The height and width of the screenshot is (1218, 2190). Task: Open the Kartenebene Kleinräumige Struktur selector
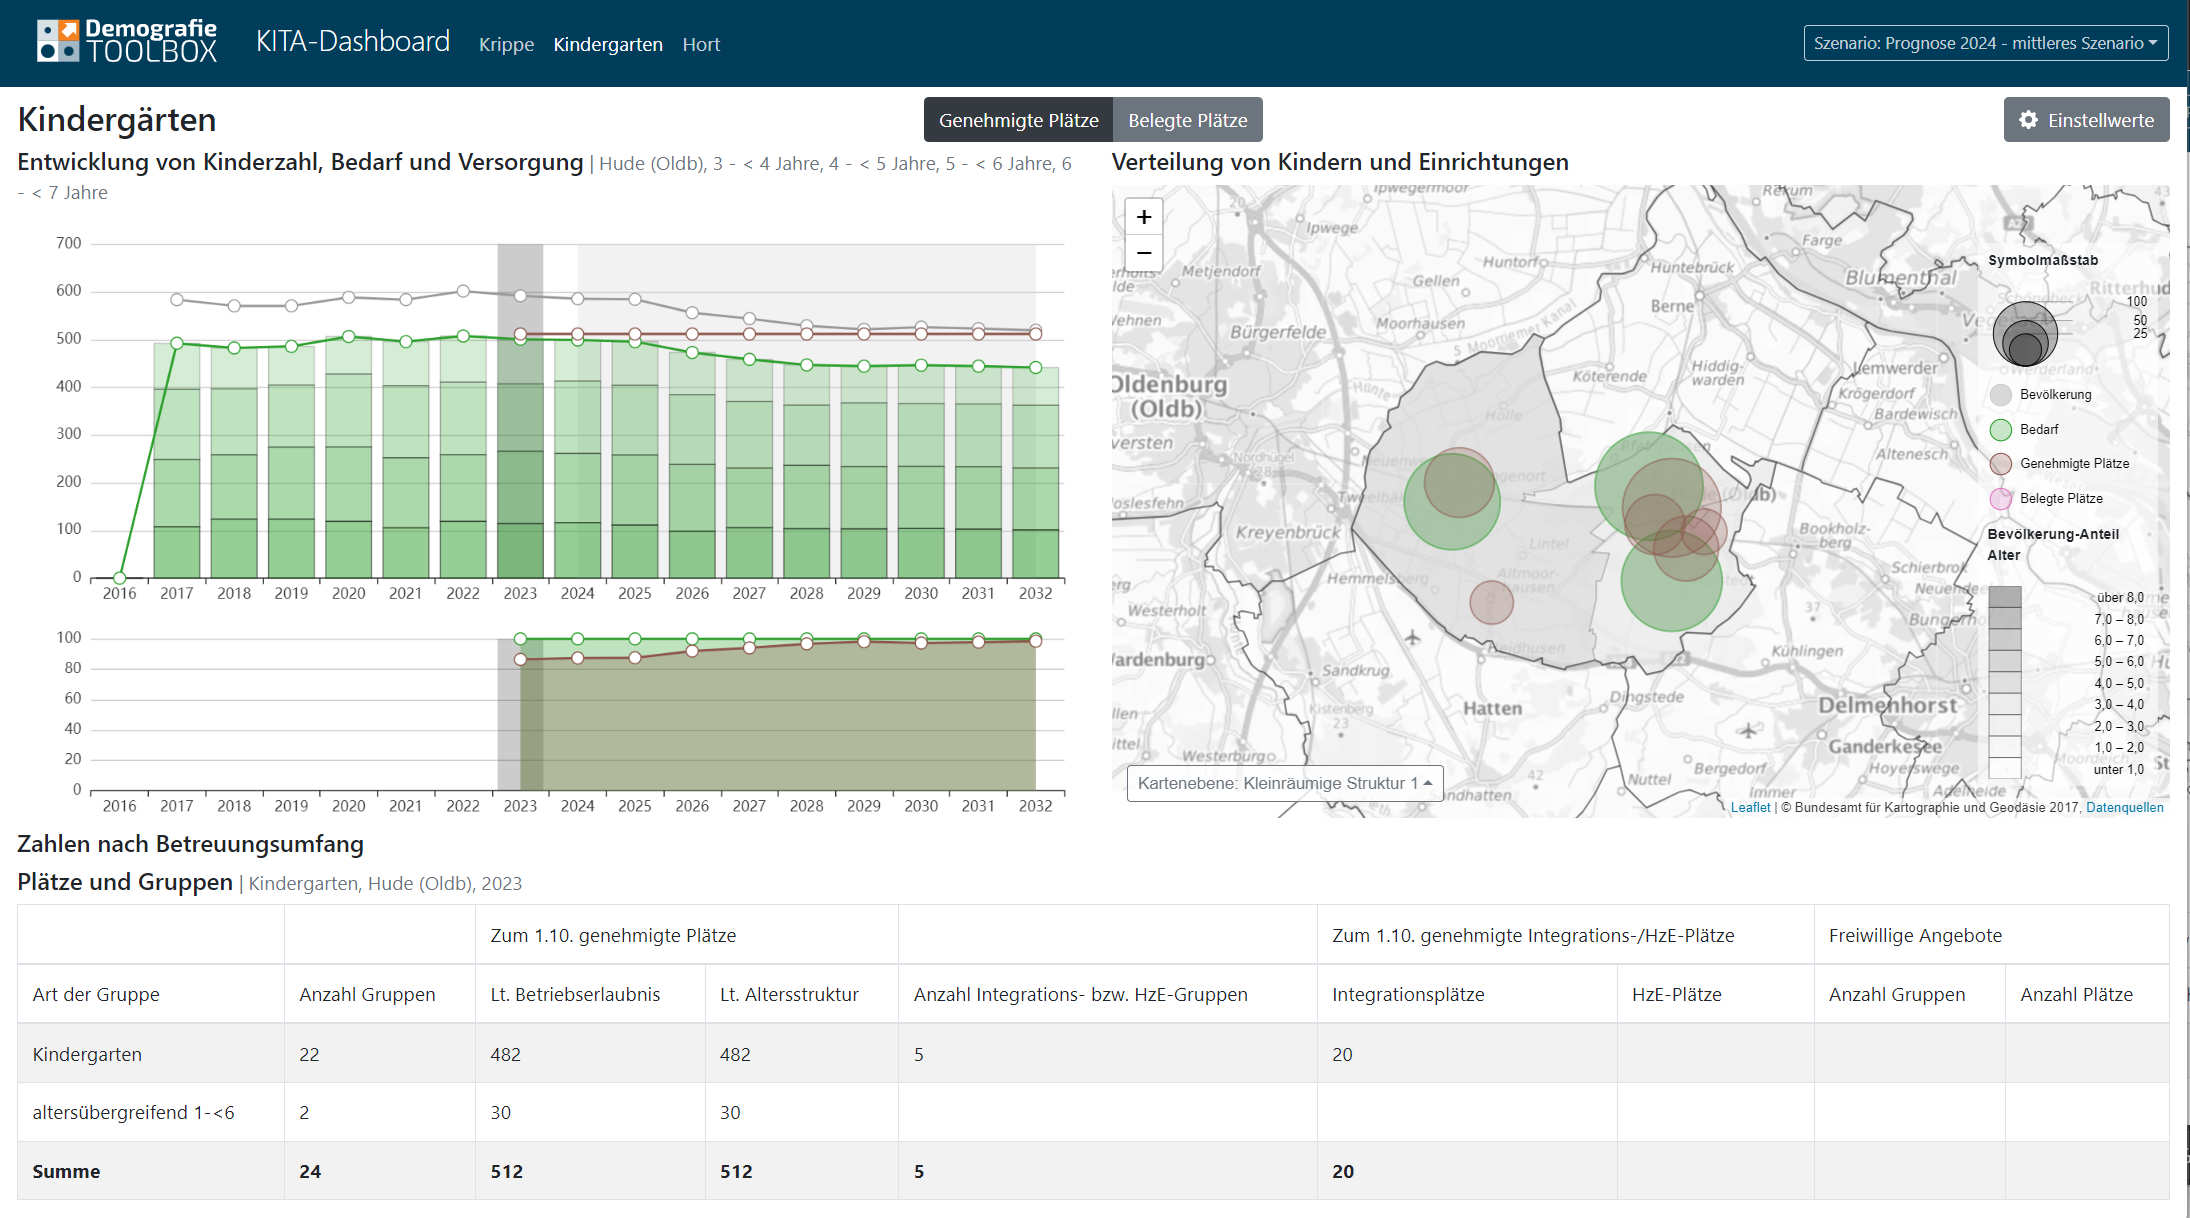click(1284, 783)
